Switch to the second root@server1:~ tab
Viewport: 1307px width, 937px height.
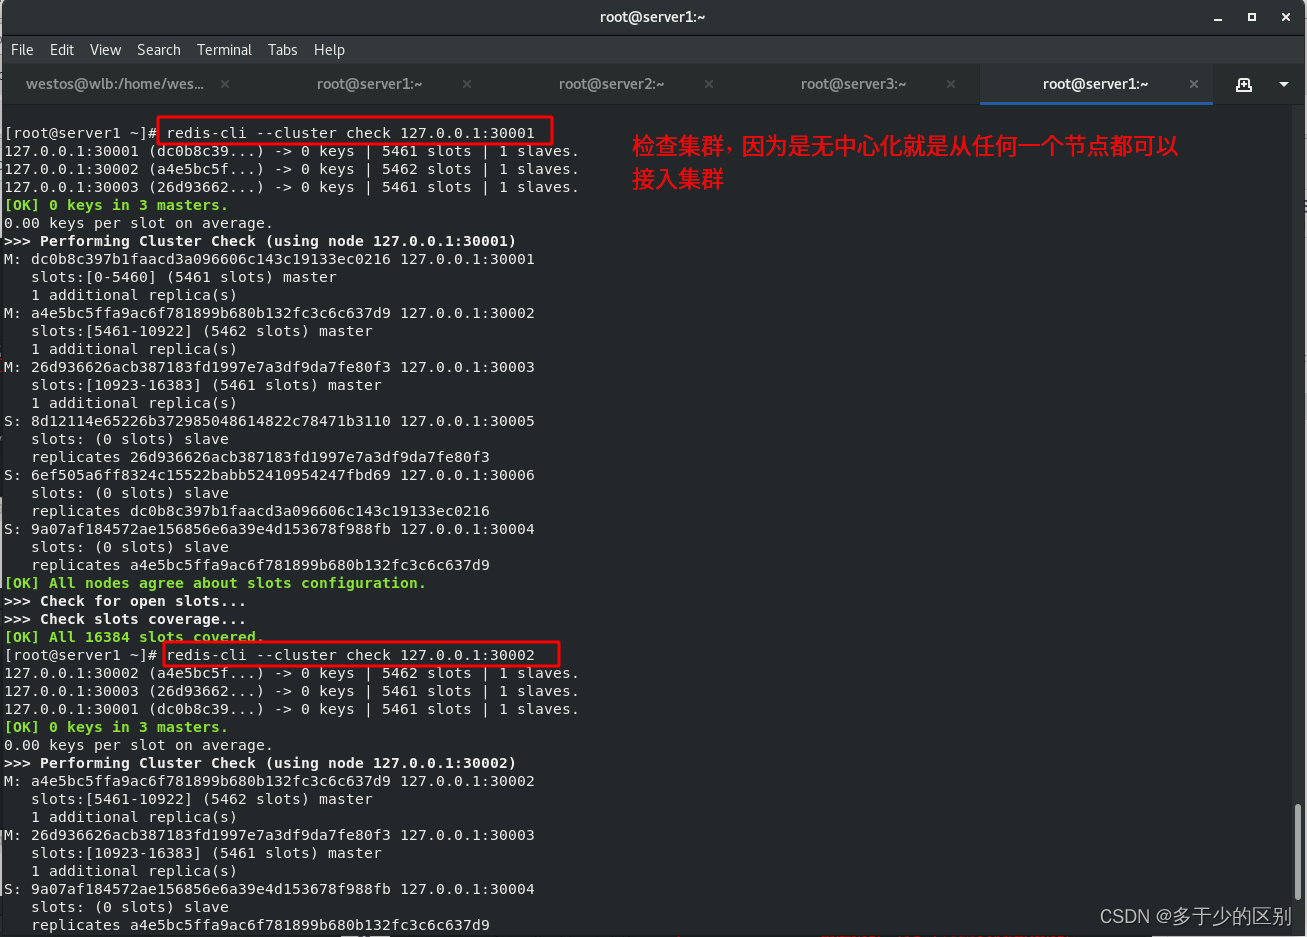pos(369,84)
